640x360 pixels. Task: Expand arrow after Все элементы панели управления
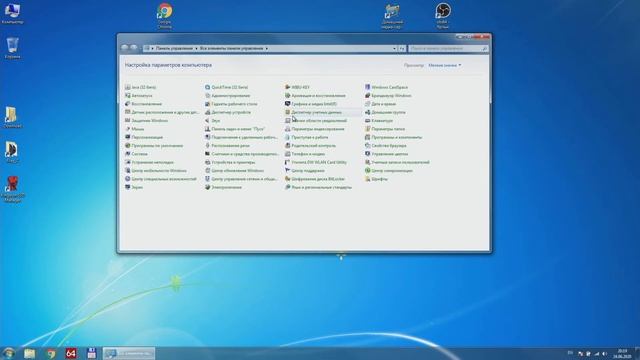[x=267, y=49]
